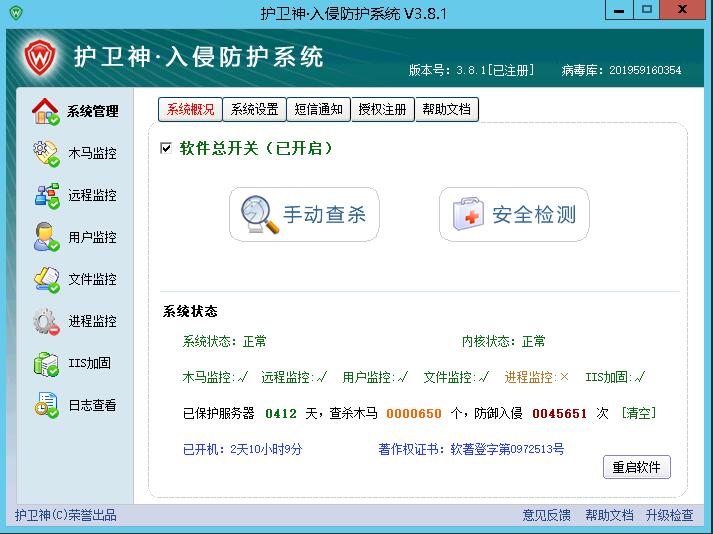Viewport: 713px width, 534px height.
Task: Open the 系统设置 tab
Action: pos(254,110)
